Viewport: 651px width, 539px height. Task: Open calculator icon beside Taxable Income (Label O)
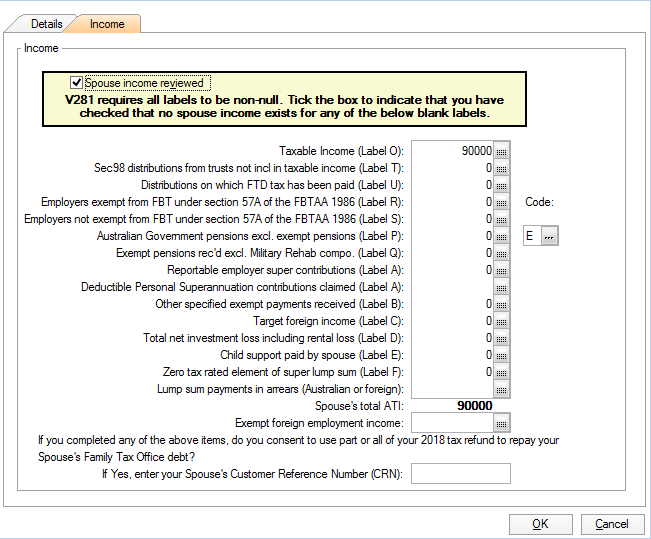point(502,151)
